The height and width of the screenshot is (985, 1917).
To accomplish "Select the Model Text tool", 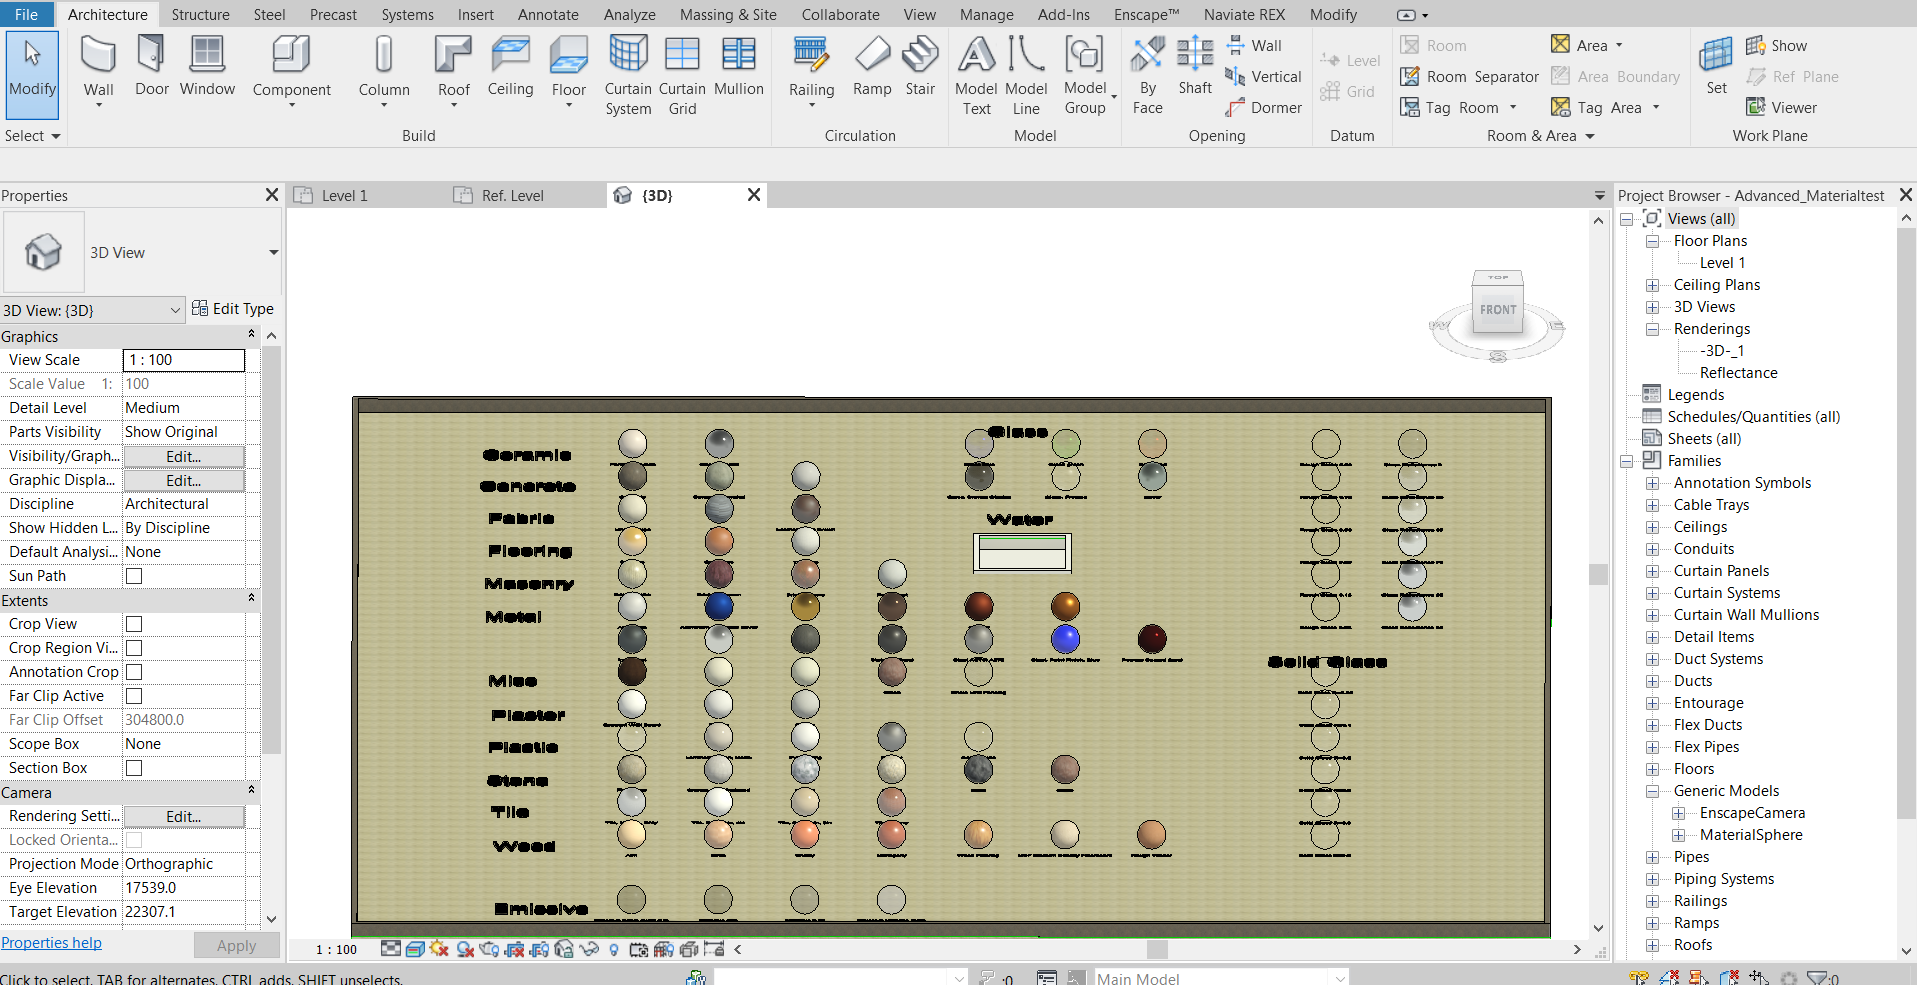I will [975, 70].
